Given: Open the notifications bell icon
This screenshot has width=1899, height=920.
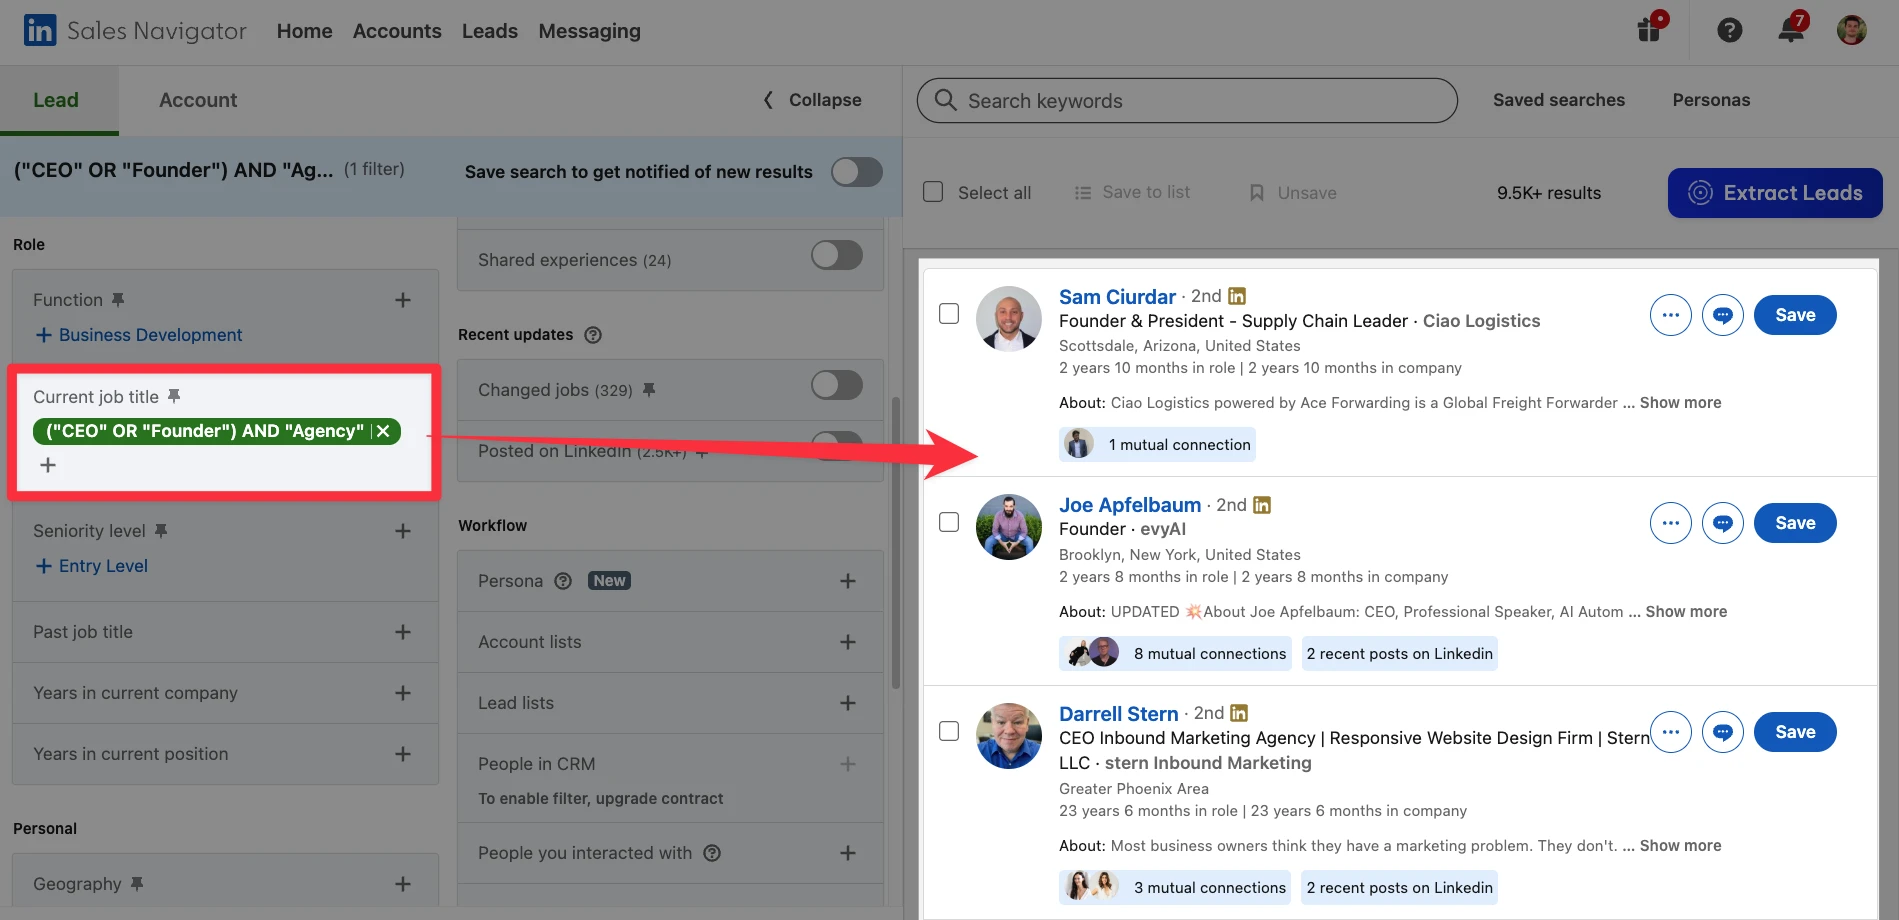Looking at the screenshot, I should coord(1791,28).
